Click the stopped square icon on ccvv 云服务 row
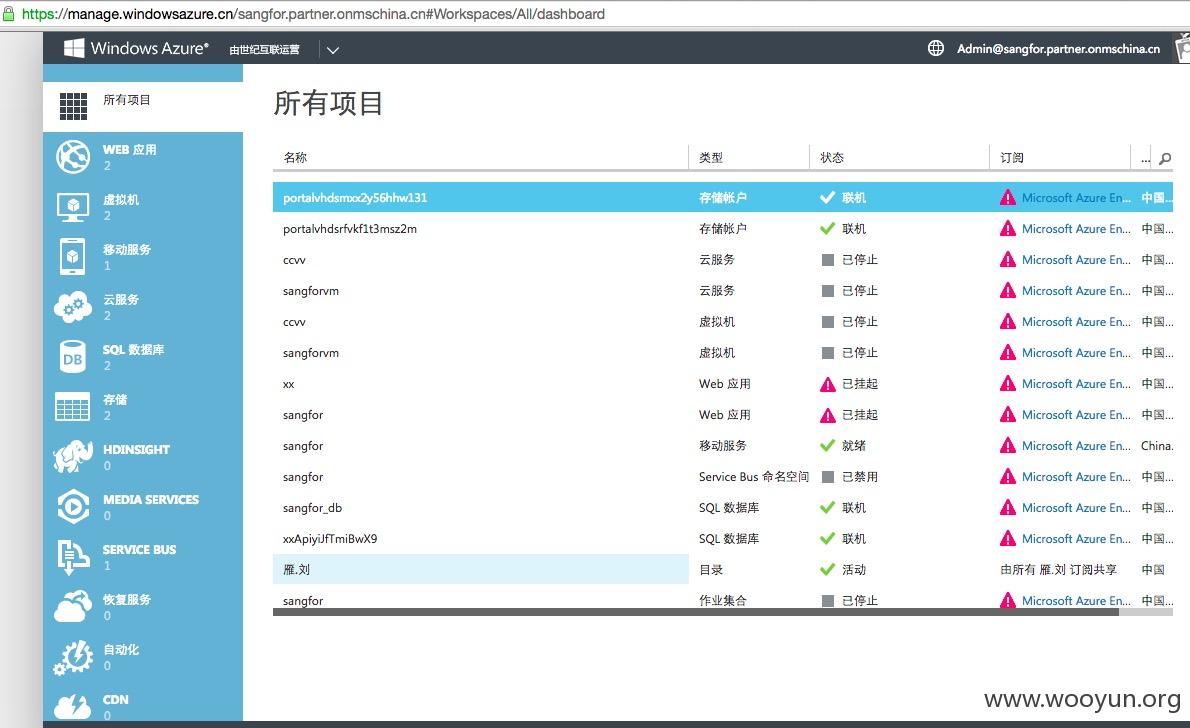The height and width of the screenshot is (728, 1190). (828, 260)
